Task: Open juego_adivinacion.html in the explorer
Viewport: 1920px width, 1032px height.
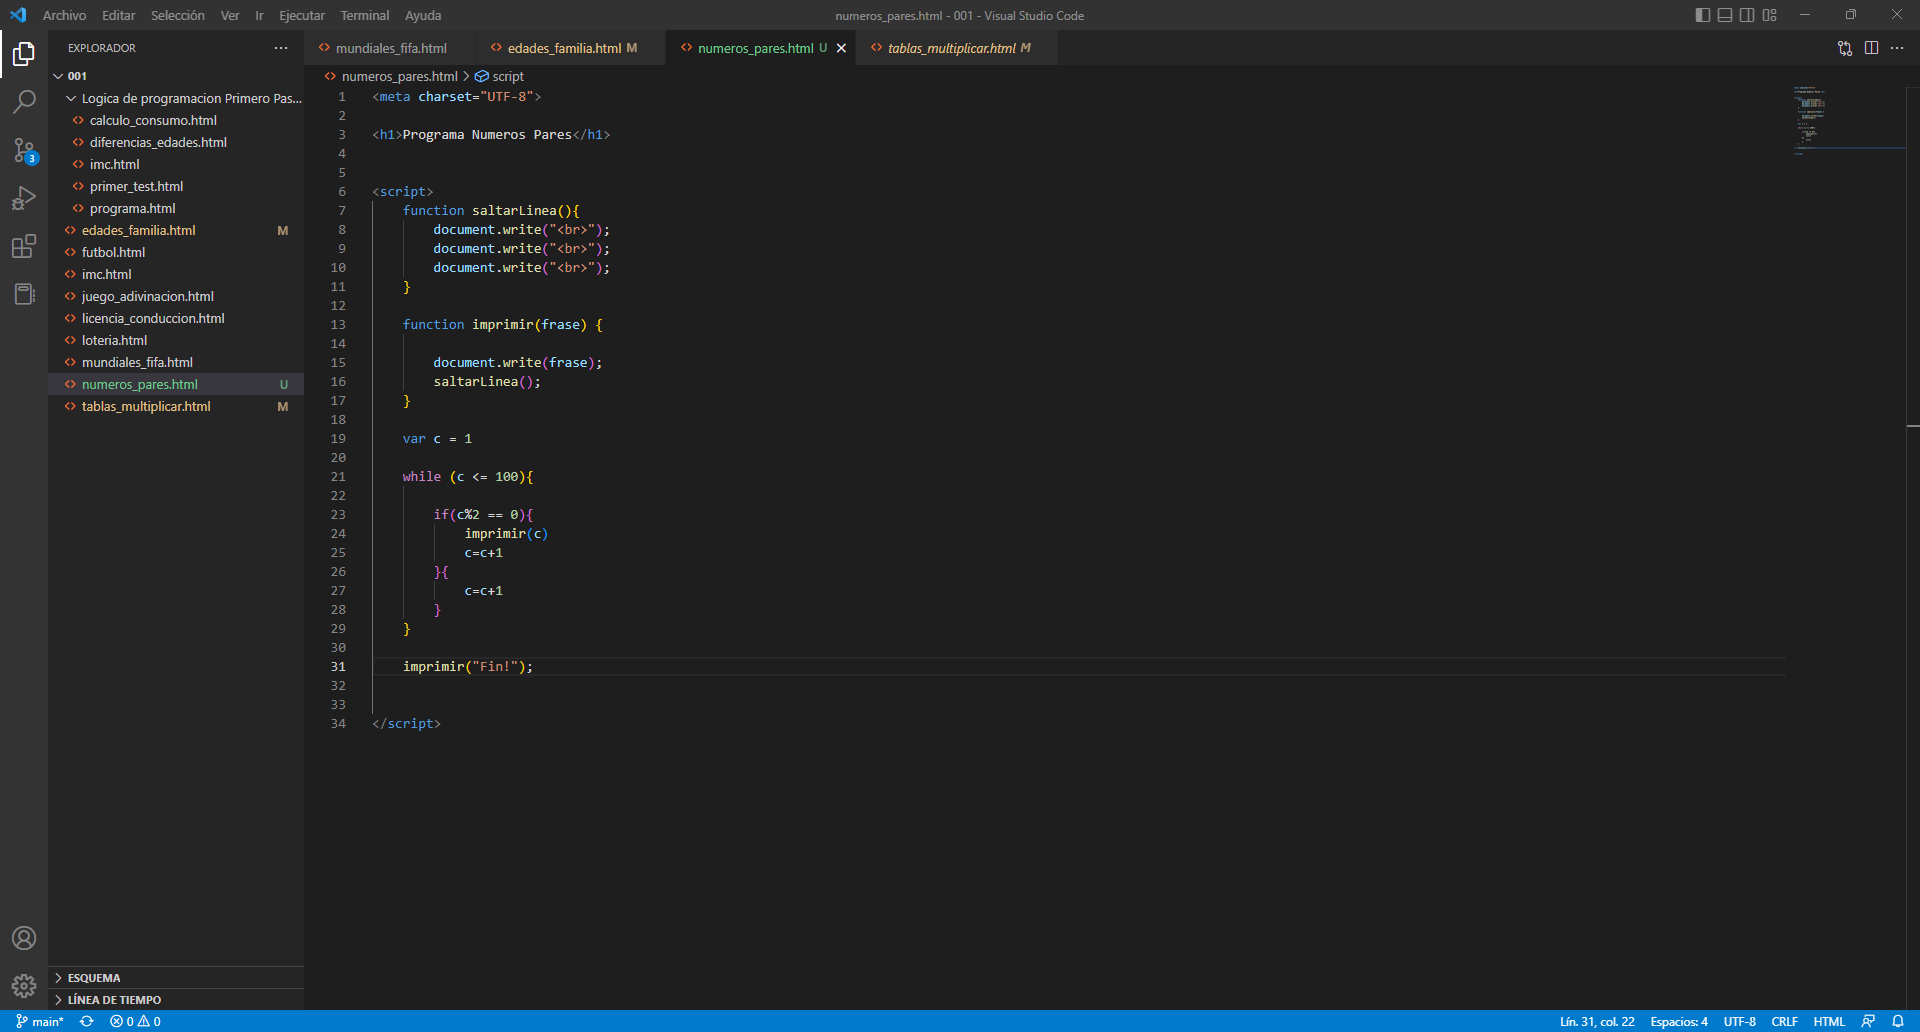Action: tap(176, 296)
